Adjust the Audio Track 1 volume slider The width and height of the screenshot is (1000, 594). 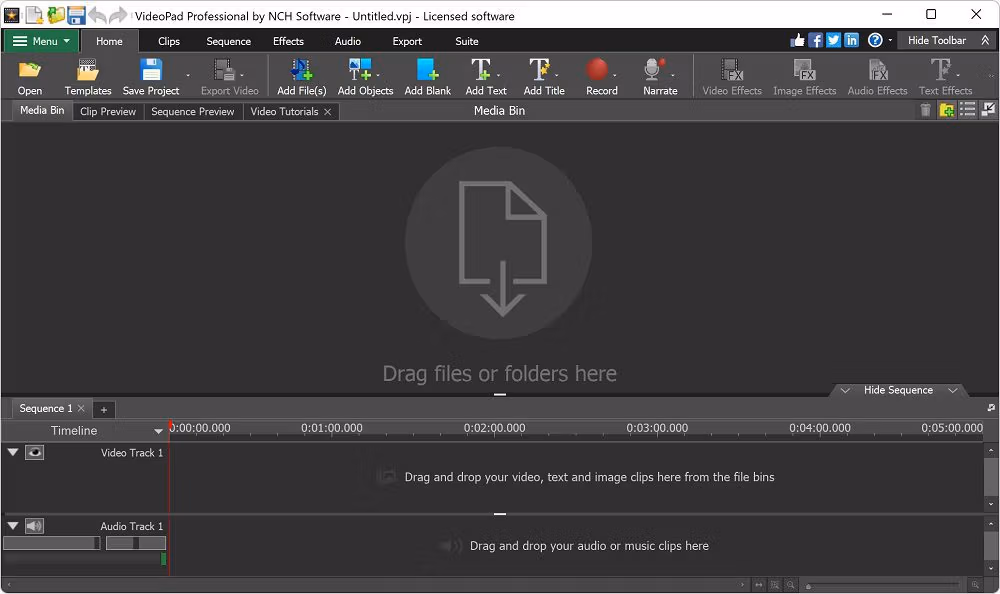[52, 543]
